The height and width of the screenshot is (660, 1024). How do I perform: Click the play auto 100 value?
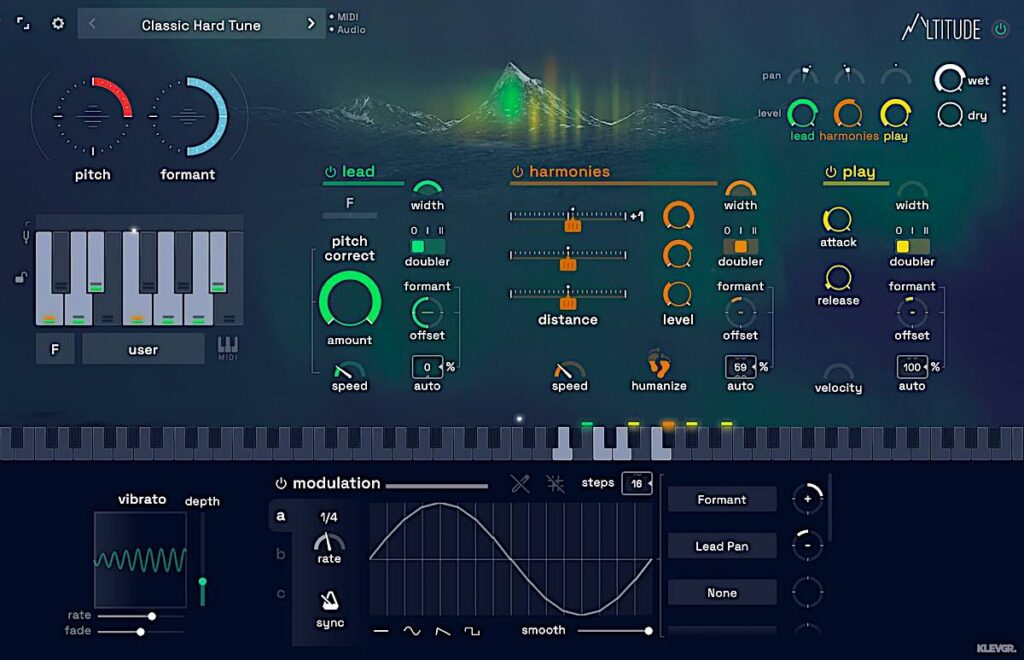coord(912,367)
